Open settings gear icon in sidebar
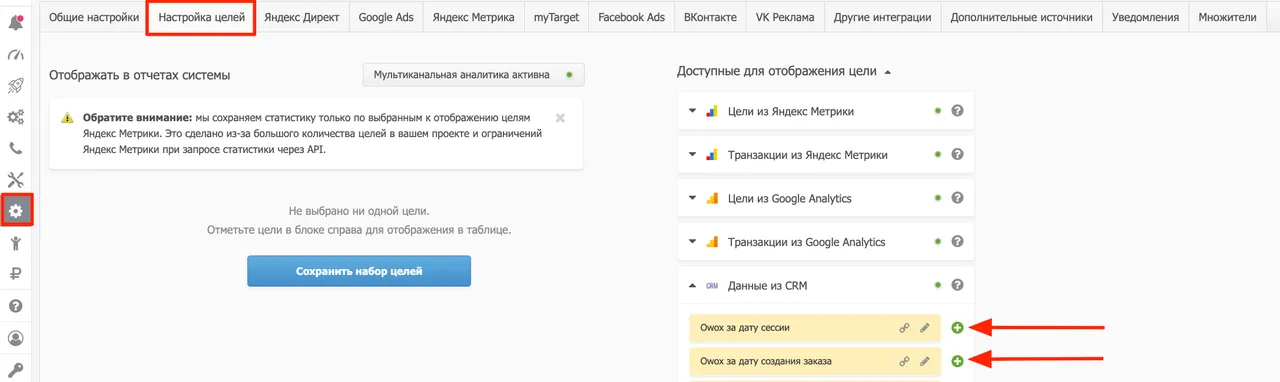 click(16, 211)
